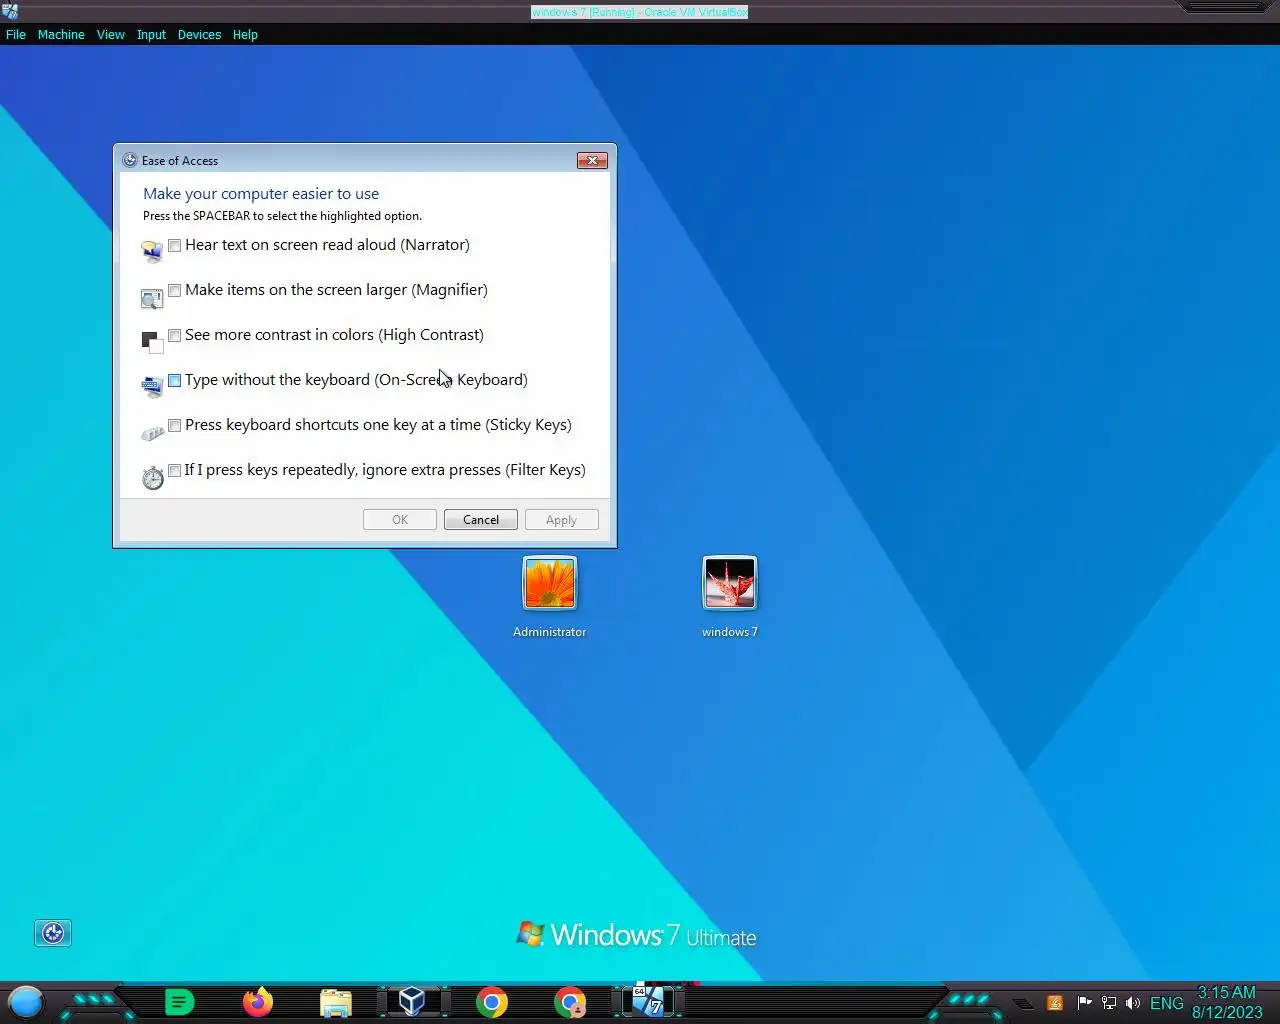Screen dimensions: 1280x1024
Task: Click the Sticky Keys icon
Action: 152,432
